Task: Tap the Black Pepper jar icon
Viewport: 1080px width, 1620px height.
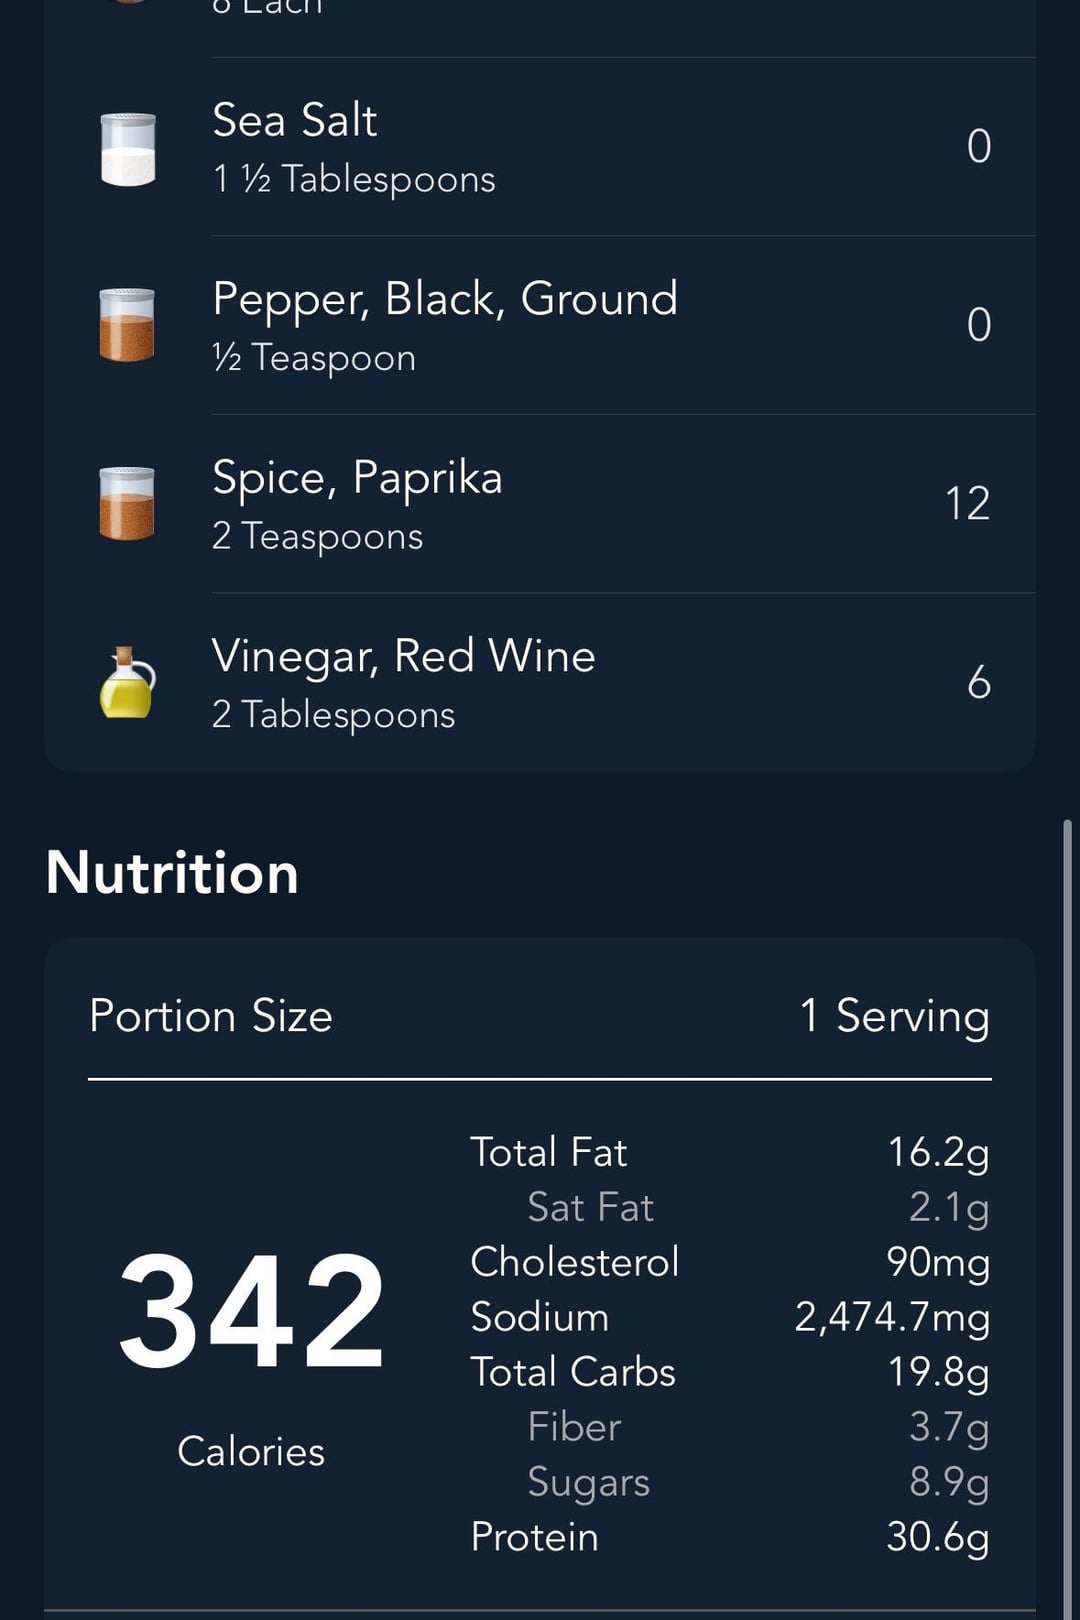Action: (127, 325)
